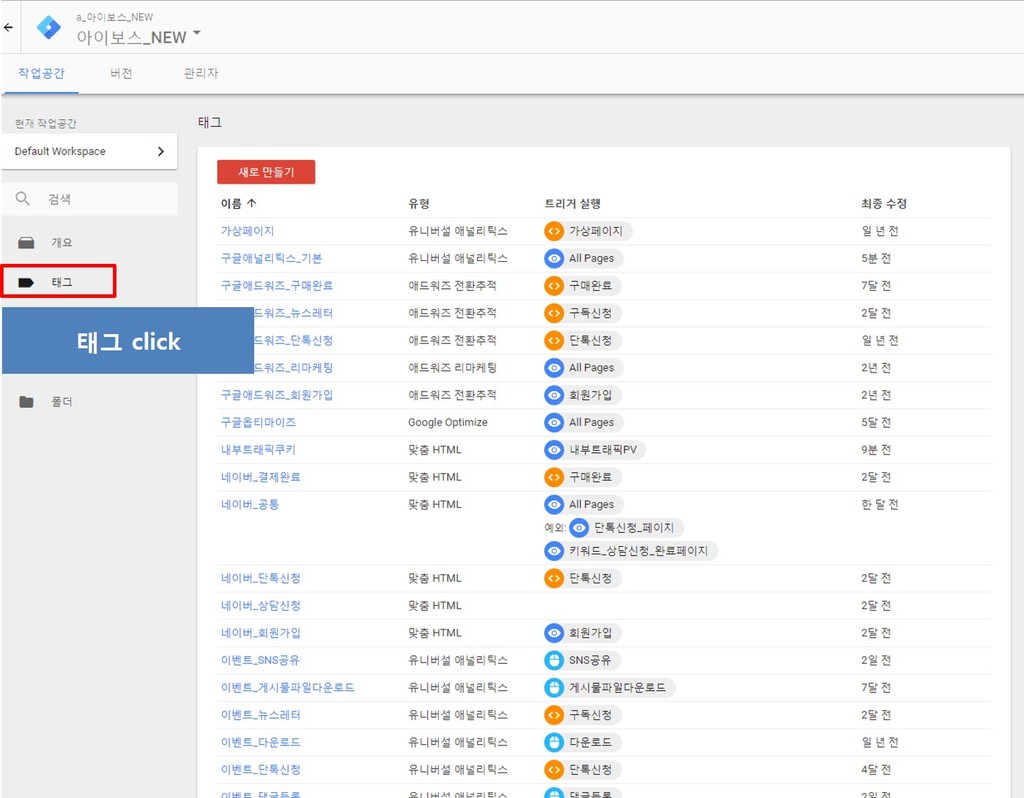Click the sort arrow beside the 이름 header
1024x798 pixels.
(x=251, y=203)
